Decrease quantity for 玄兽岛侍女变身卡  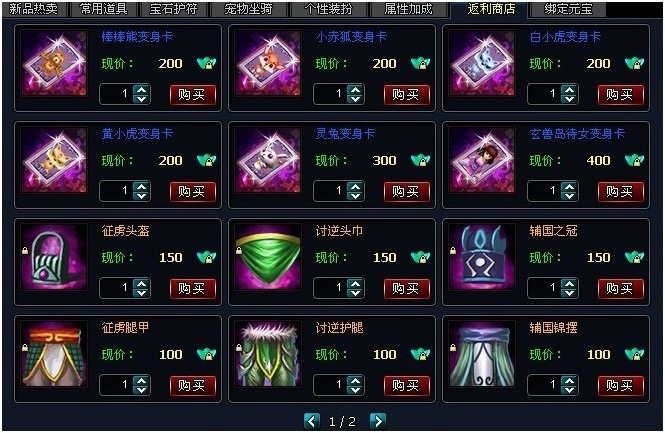pos(569,196)
